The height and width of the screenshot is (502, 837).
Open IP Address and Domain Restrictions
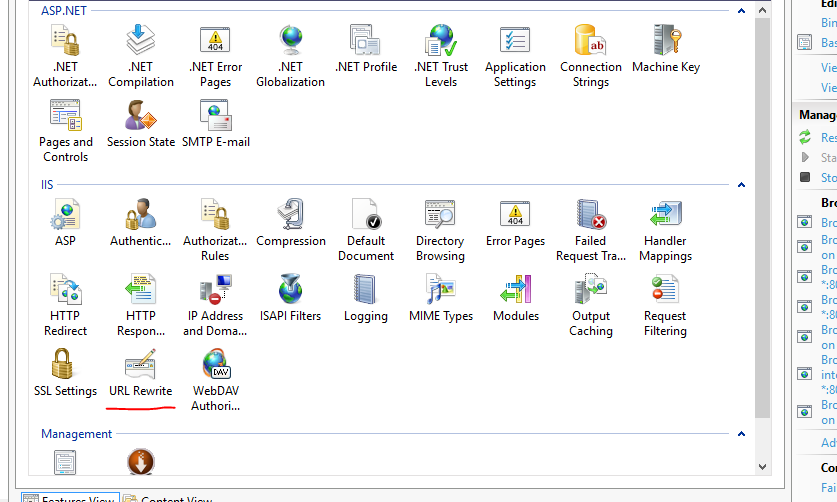tap(215, 305)
